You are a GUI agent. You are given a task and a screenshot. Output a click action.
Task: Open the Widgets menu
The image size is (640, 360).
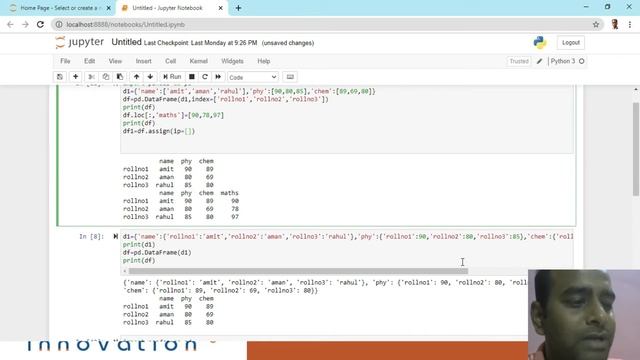232,61
